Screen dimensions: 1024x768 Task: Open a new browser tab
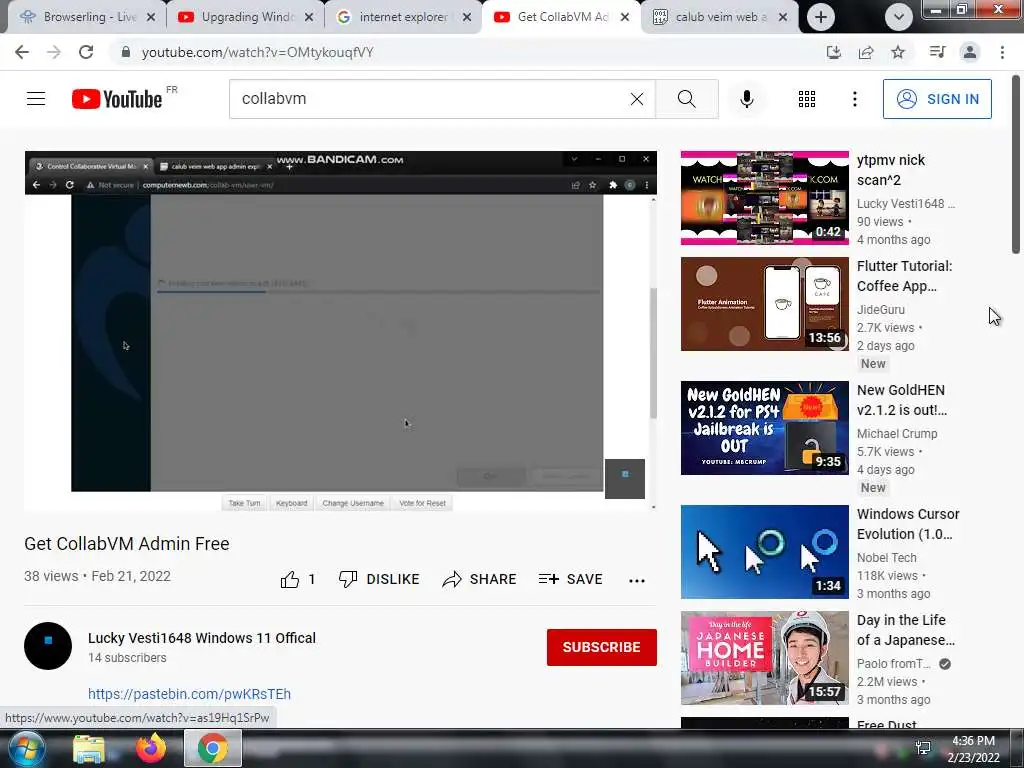pyautogui.click(x=821, y=17)
